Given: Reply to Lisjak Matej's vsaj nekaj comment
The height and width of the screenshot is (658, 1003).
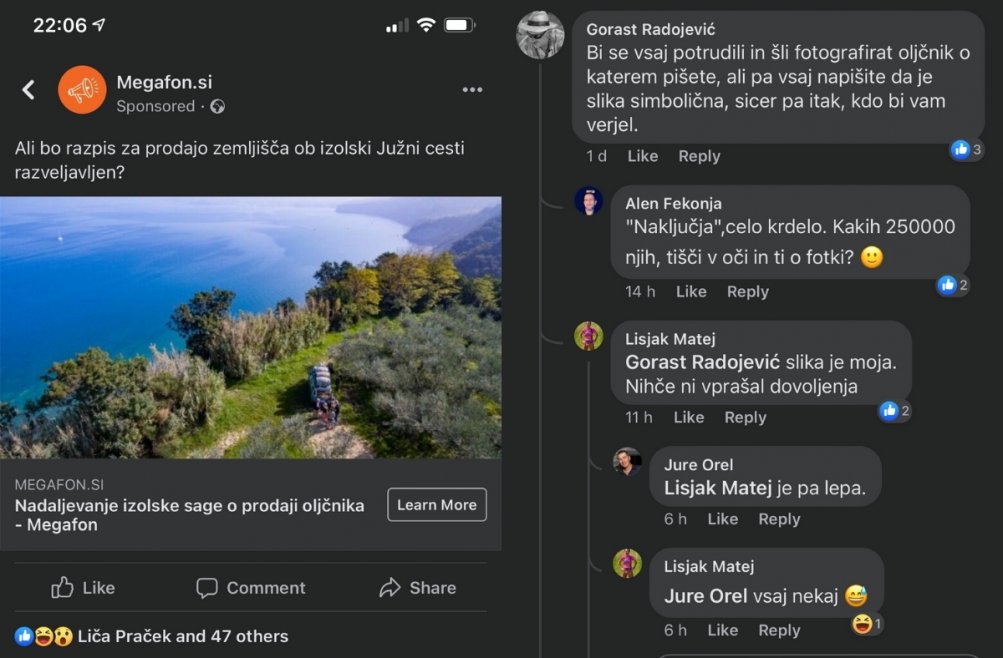Looking at the screenshot, I should coord(779,631).
